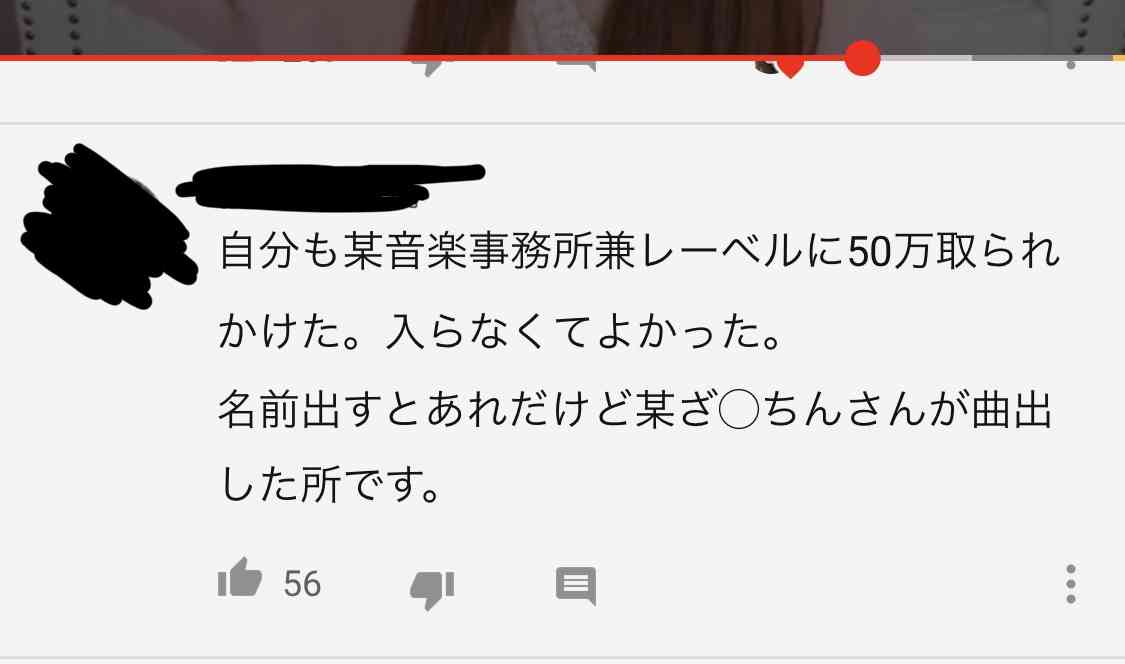Open replies using the comment bubble icon
The image size is (1125, 664).
coord(576,586)
